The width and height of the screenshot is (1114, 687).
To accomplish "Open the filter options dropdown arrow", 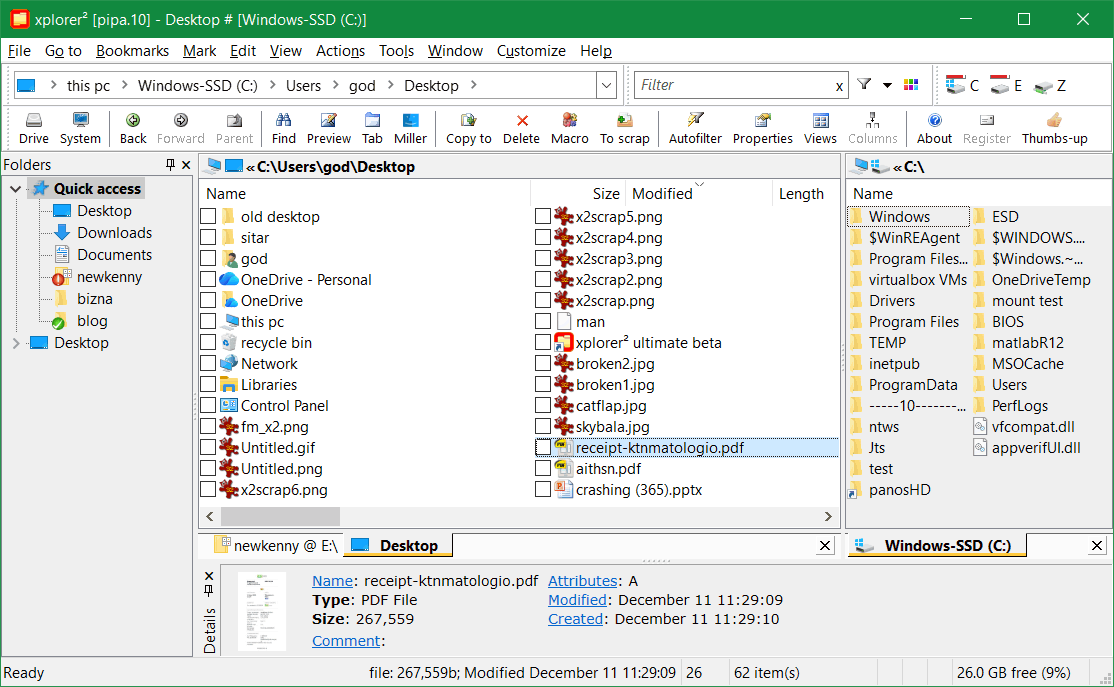I will tap(885, 85).
